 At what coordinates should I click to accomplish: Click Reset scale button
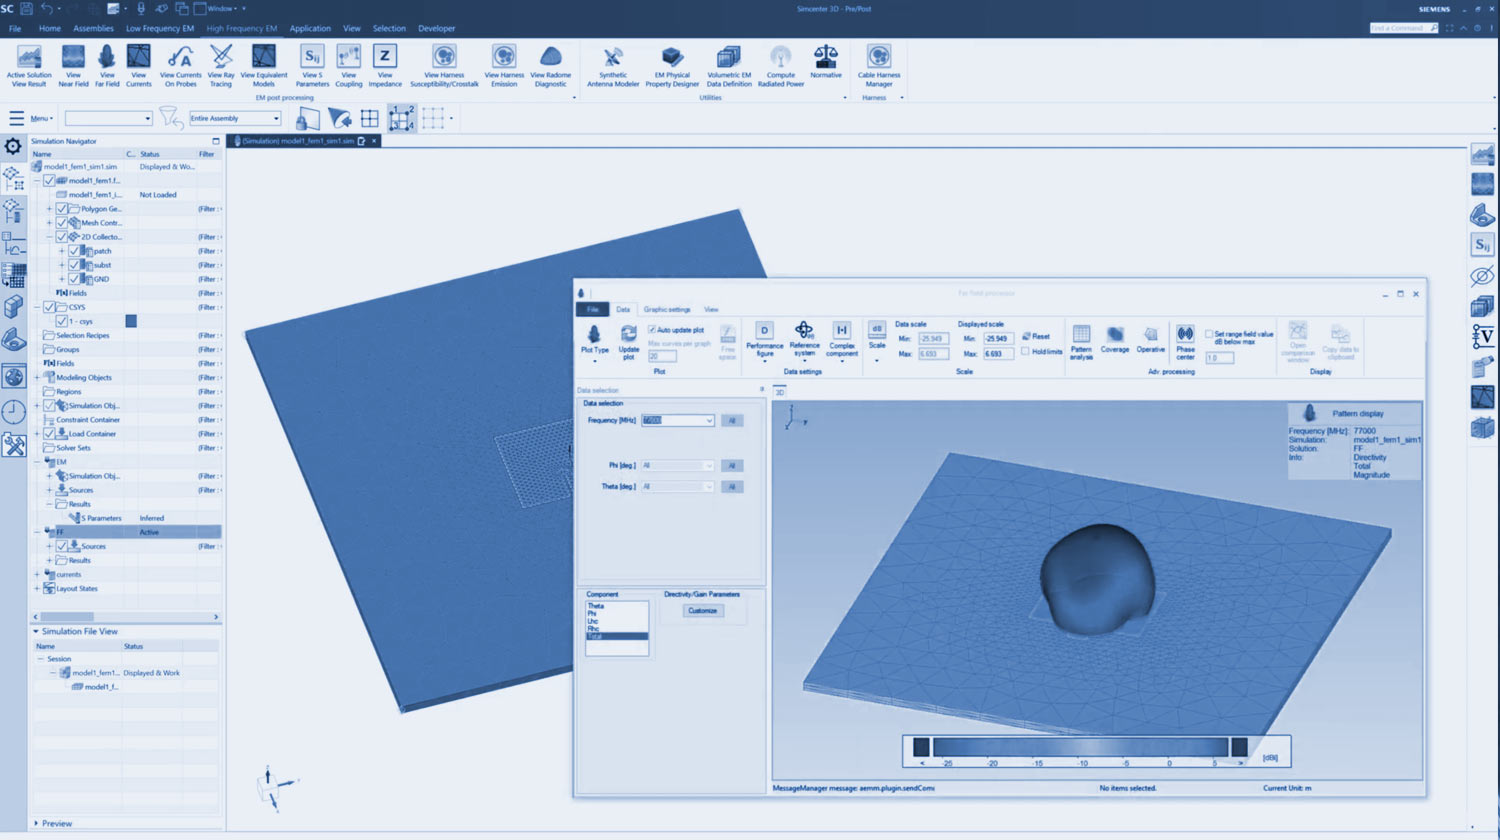(1036, 337)
